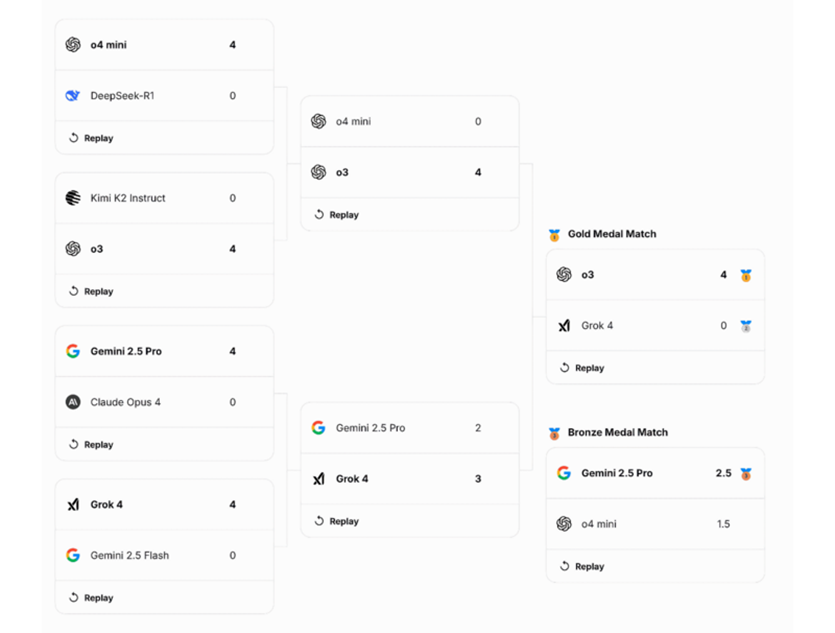Click the Google logo beside Gemini 2.5 Pro in the semifinal
The image size is (835, 633).
click(318, 428)
